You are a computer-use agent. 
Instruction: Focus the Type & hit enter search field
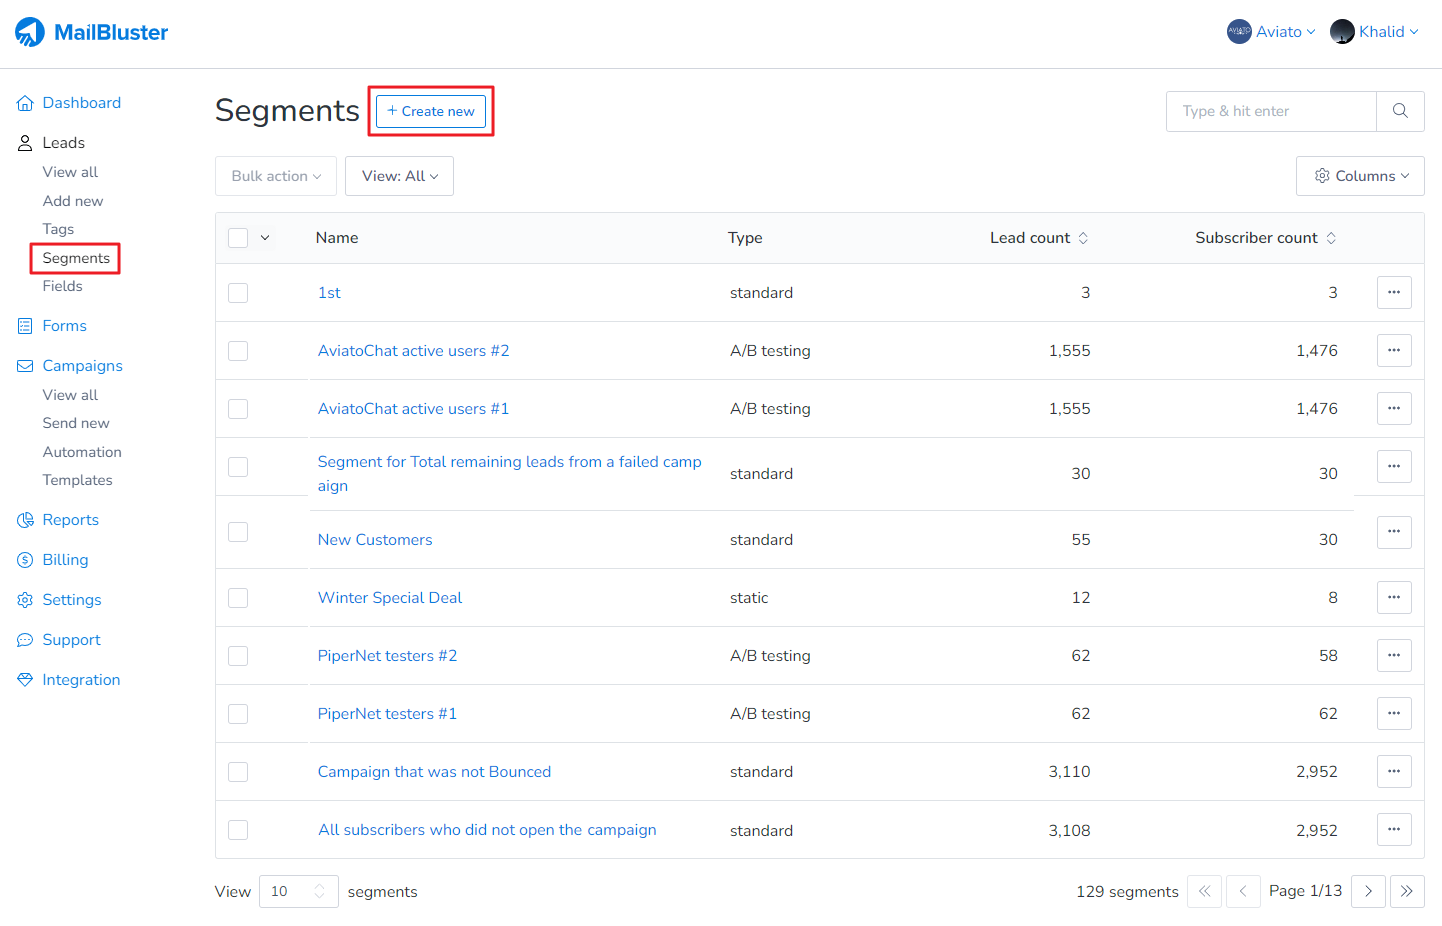click(x=1270, y=111)
